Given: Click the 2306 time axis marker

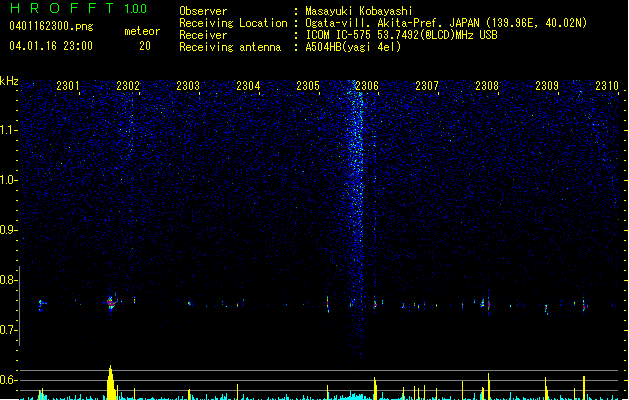Looking at the screenshot, I should (367, 86).
